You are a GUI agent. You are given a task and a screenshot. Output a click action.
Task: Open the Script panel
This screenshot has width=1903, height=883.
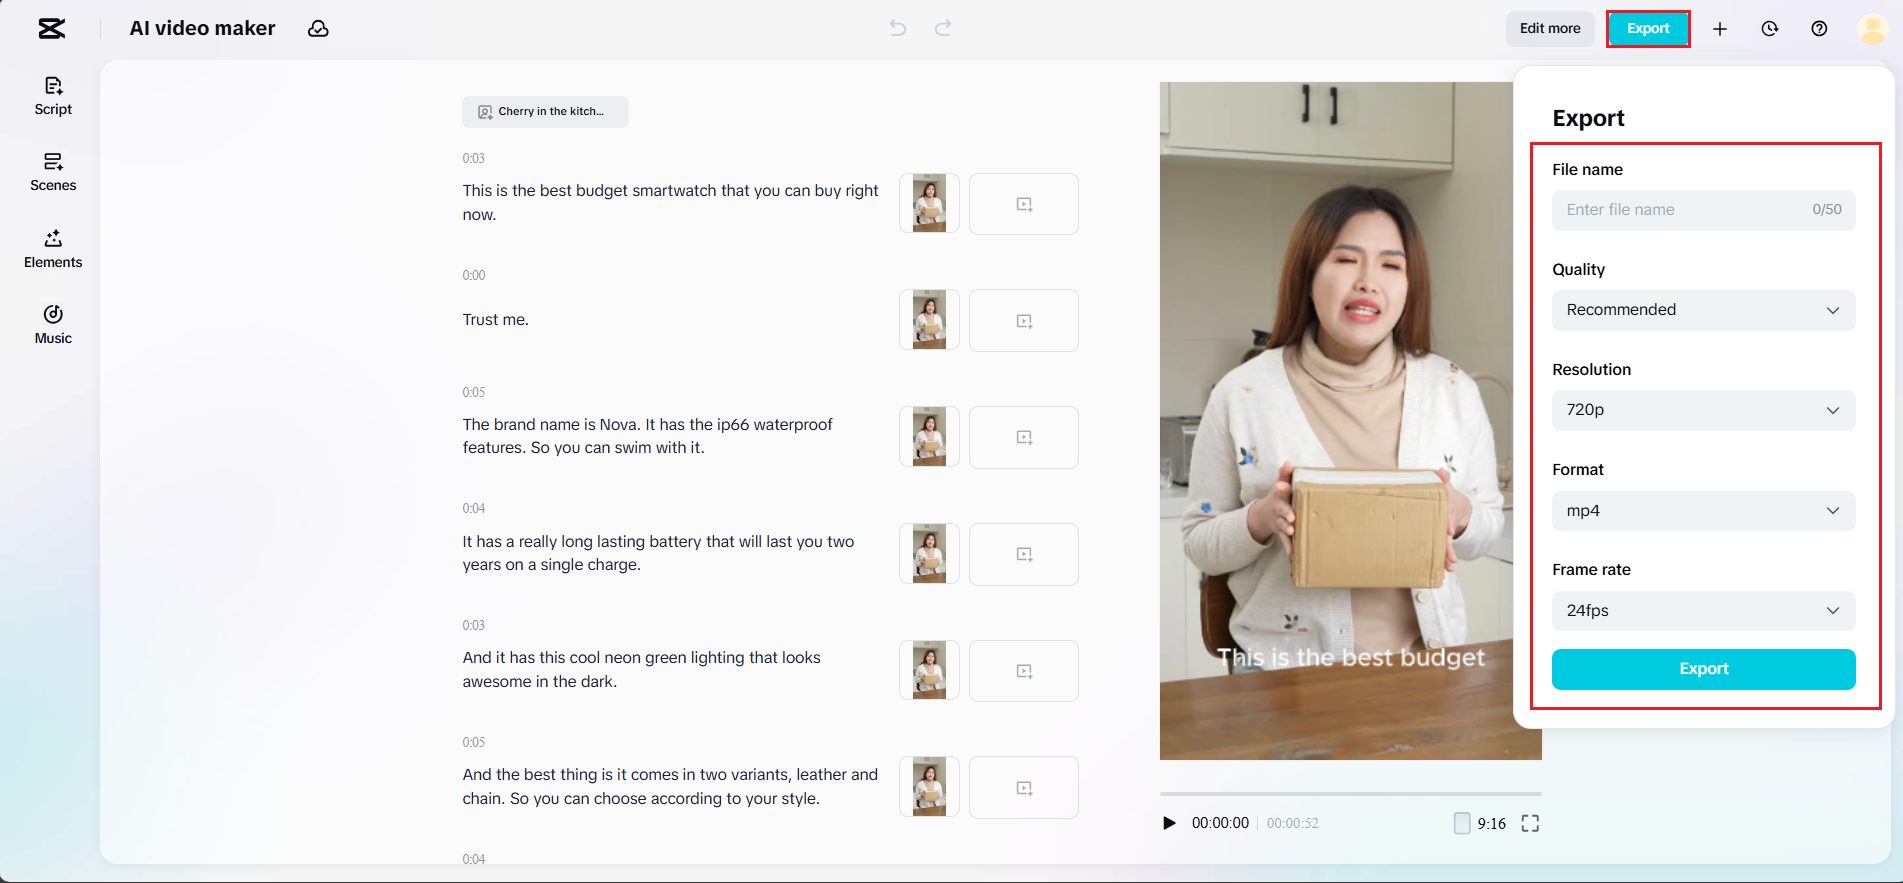(x=53, y=96)
